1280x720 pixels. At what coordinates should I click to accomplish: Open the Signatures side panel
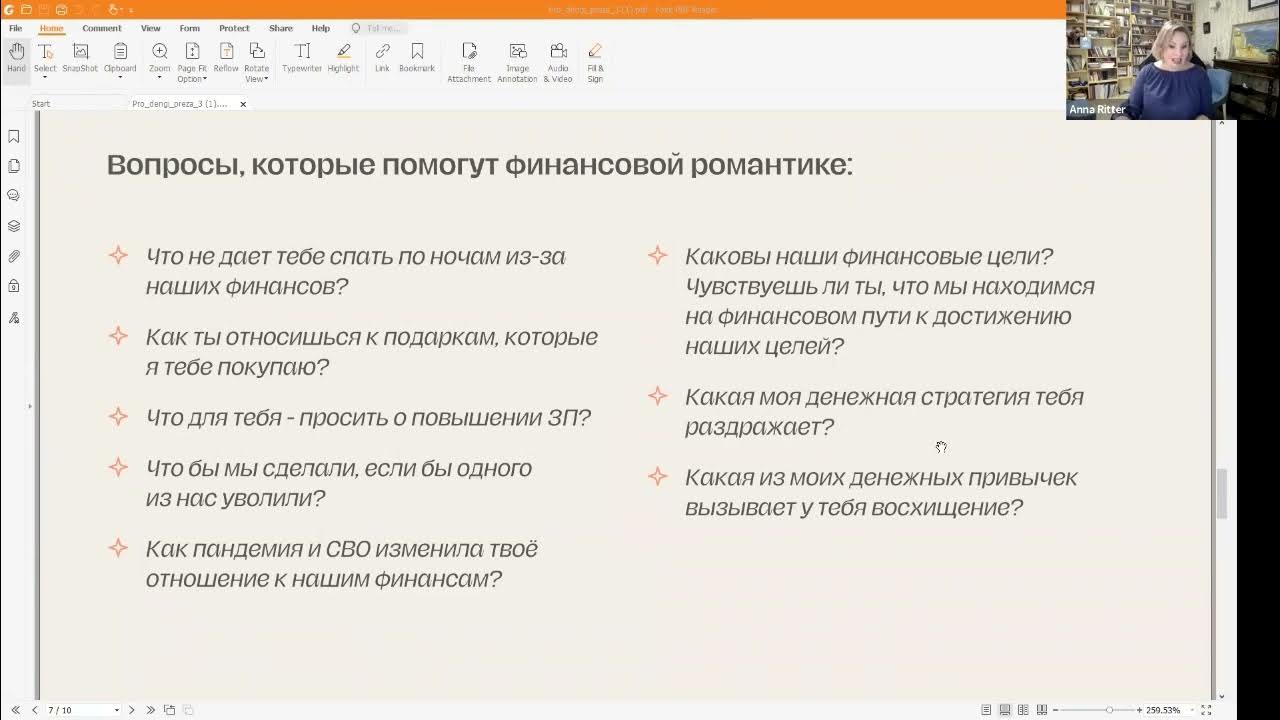[14, 317]
